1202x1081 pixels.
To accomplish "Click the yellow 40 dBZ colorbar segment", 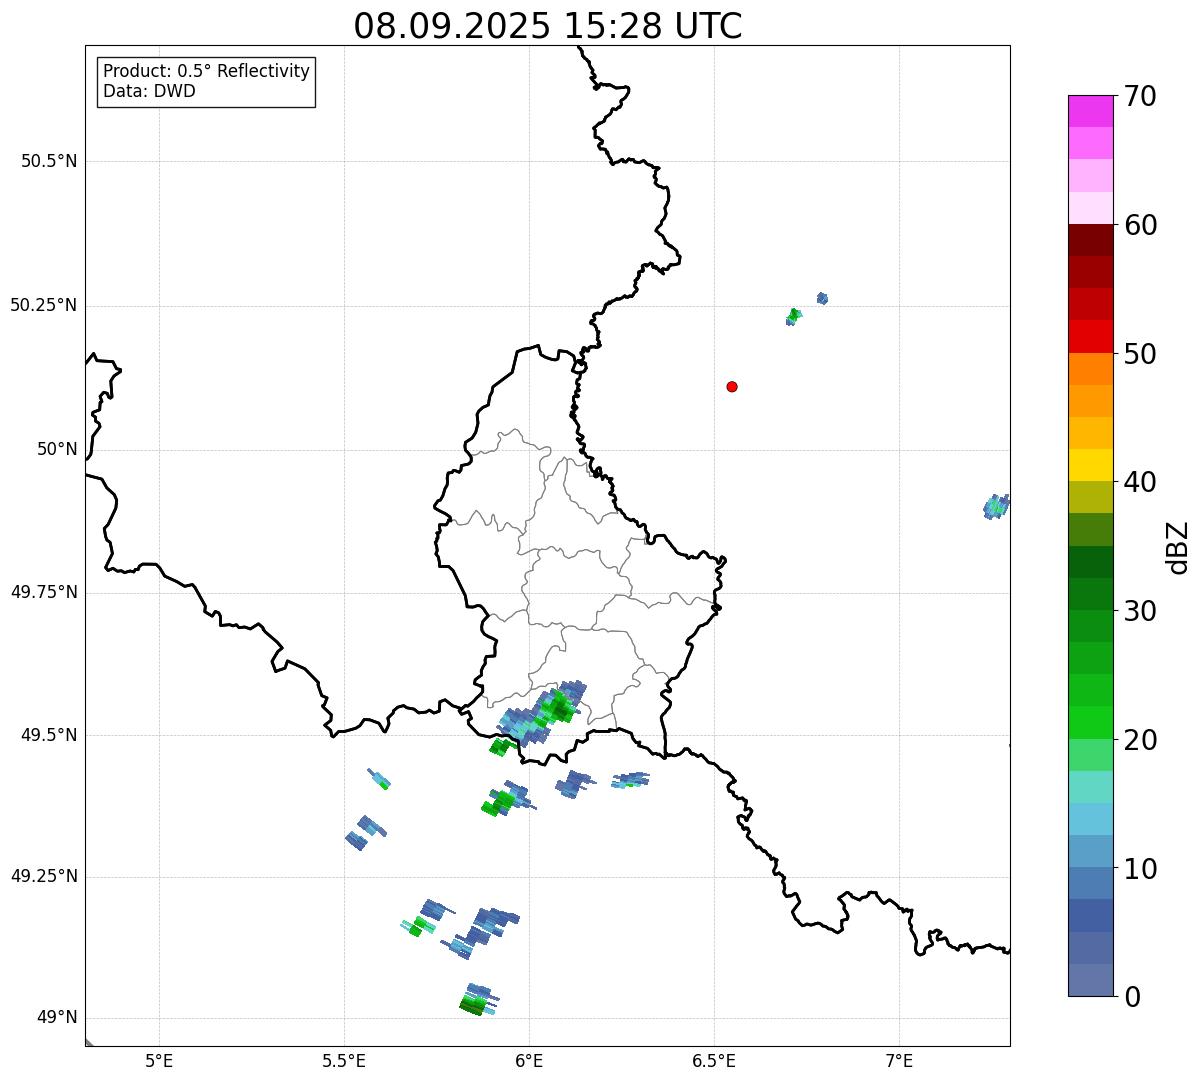I will pos(1090,465).
